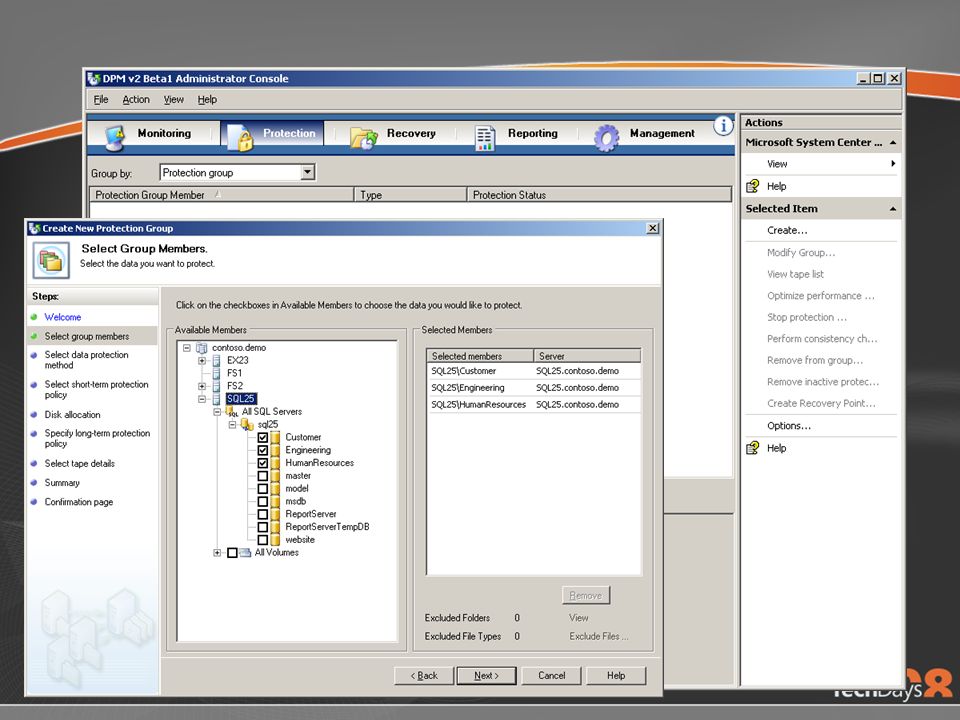Click the All Volumes drive icon
960x720 pixels.
point(245,553)
